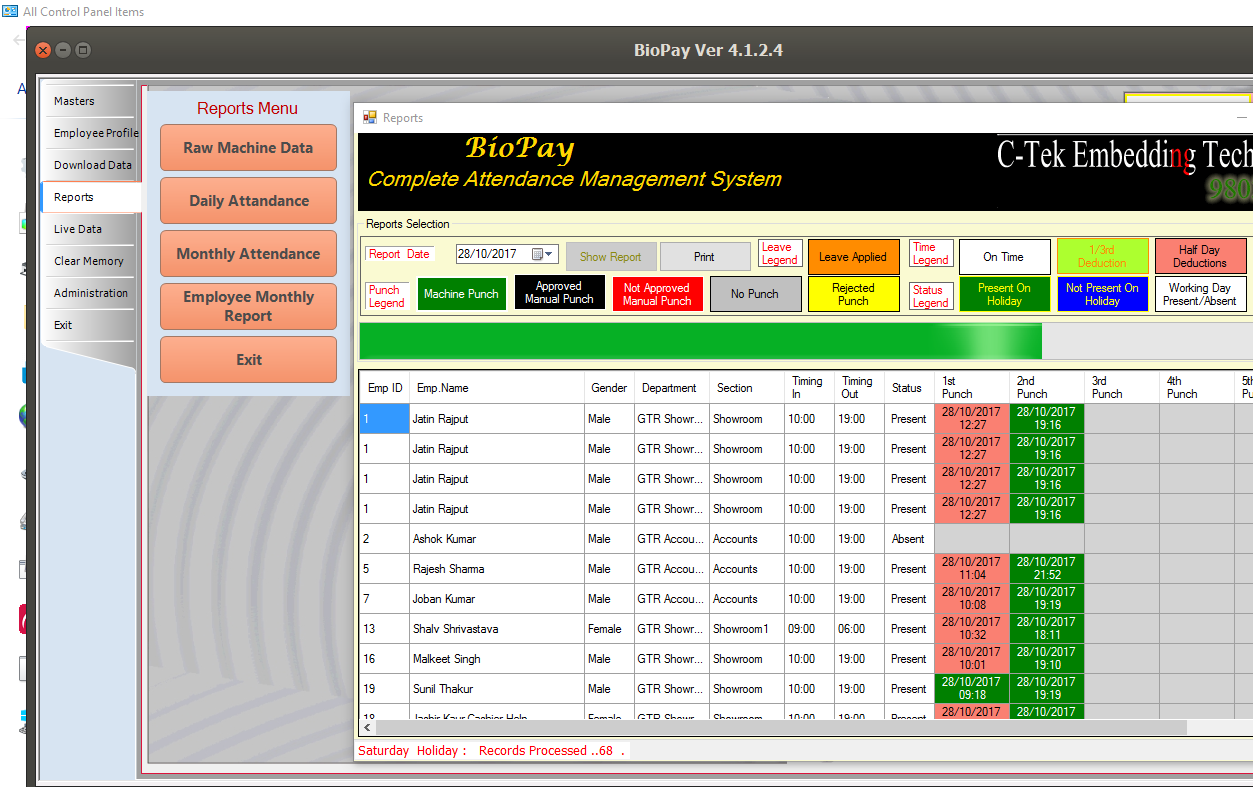Click the Records Processed status bar text

coord(551,751)
